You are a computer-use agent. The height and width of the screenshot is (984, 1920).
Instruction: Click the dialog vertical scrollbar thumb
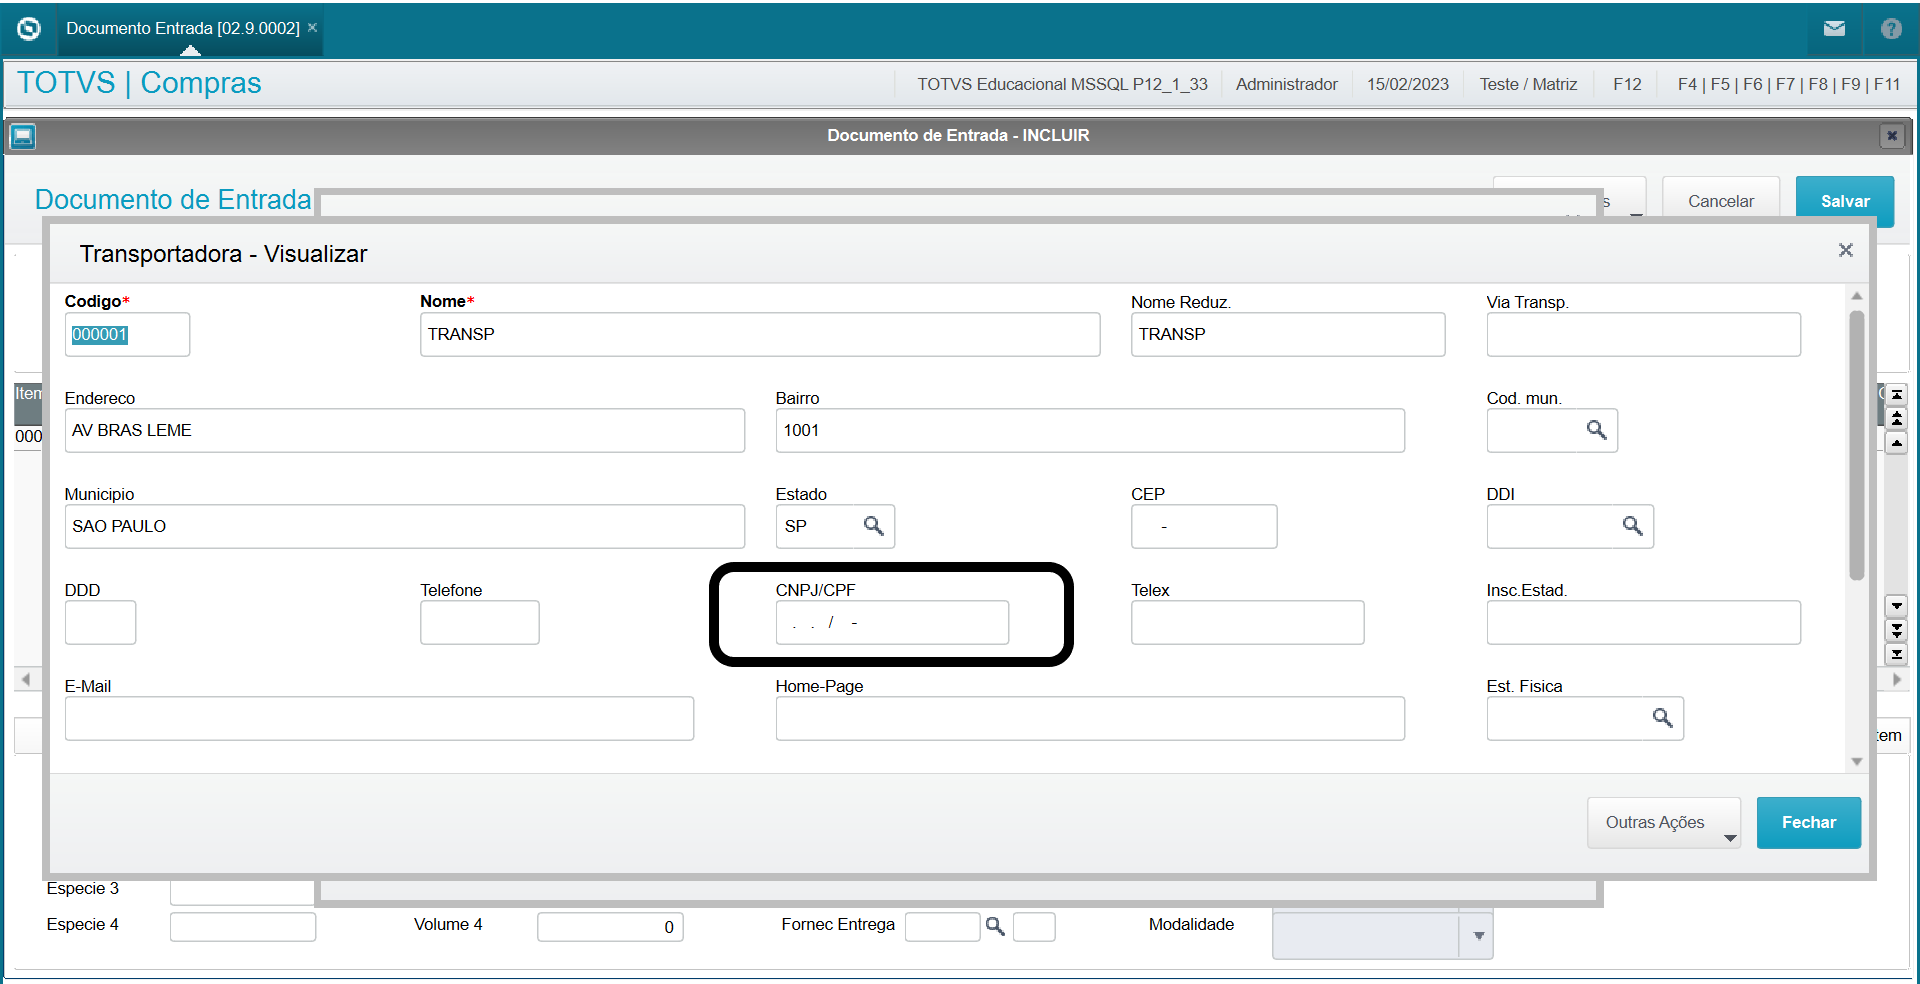coord(1857,445)
